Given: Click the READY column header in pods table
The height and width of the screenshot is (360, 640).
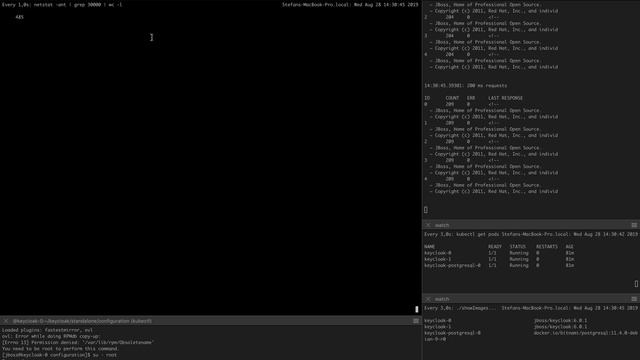Looking at the screenshot, I should (x=495, y=247).
